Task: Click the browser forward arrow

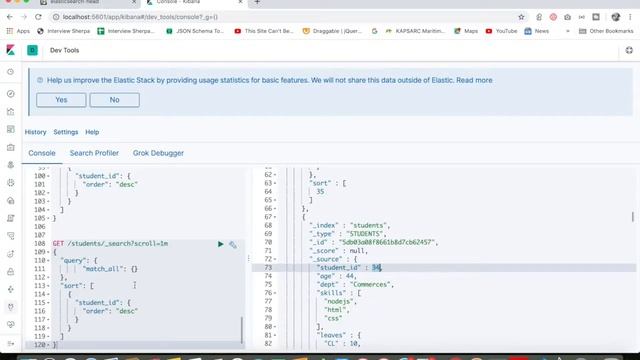Action: 24,17
